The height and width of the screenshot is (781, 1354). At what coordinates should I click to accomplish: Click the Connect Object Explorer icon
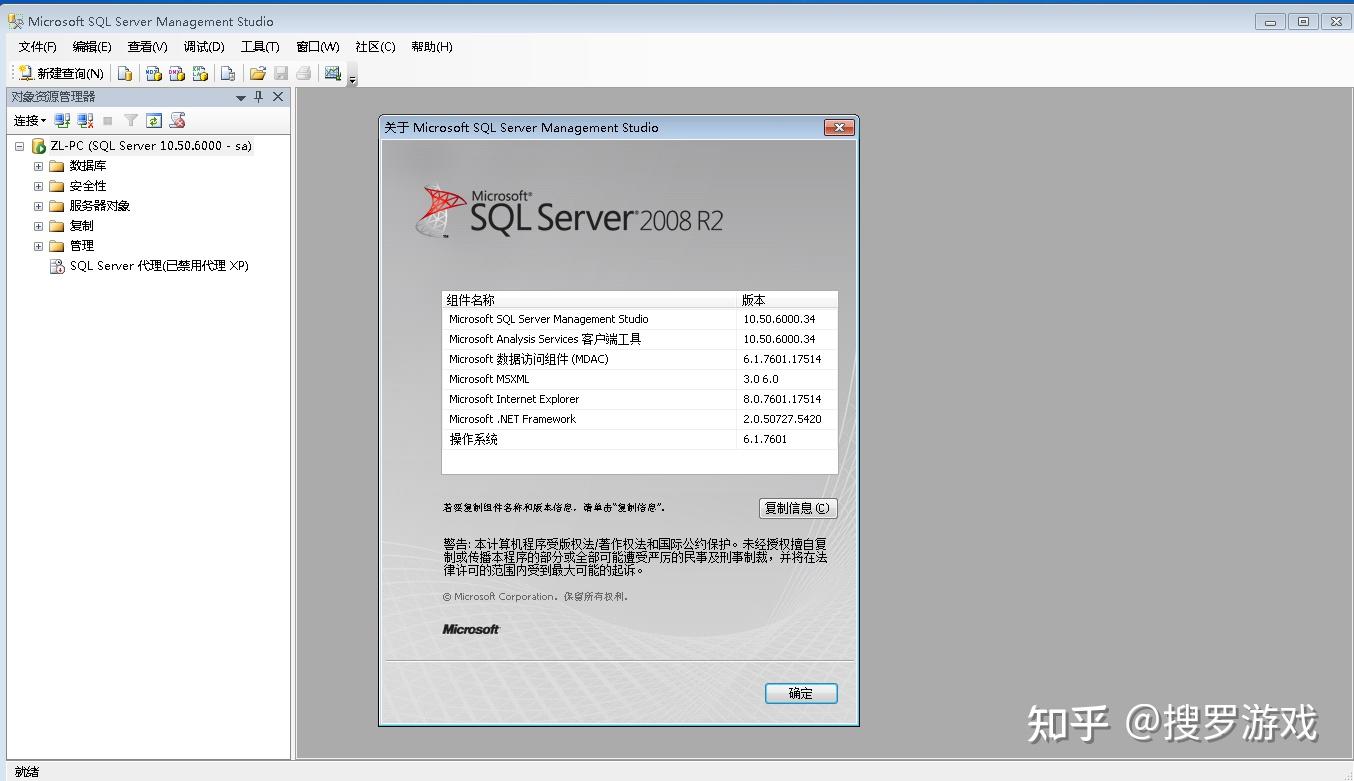pos(62,121)
